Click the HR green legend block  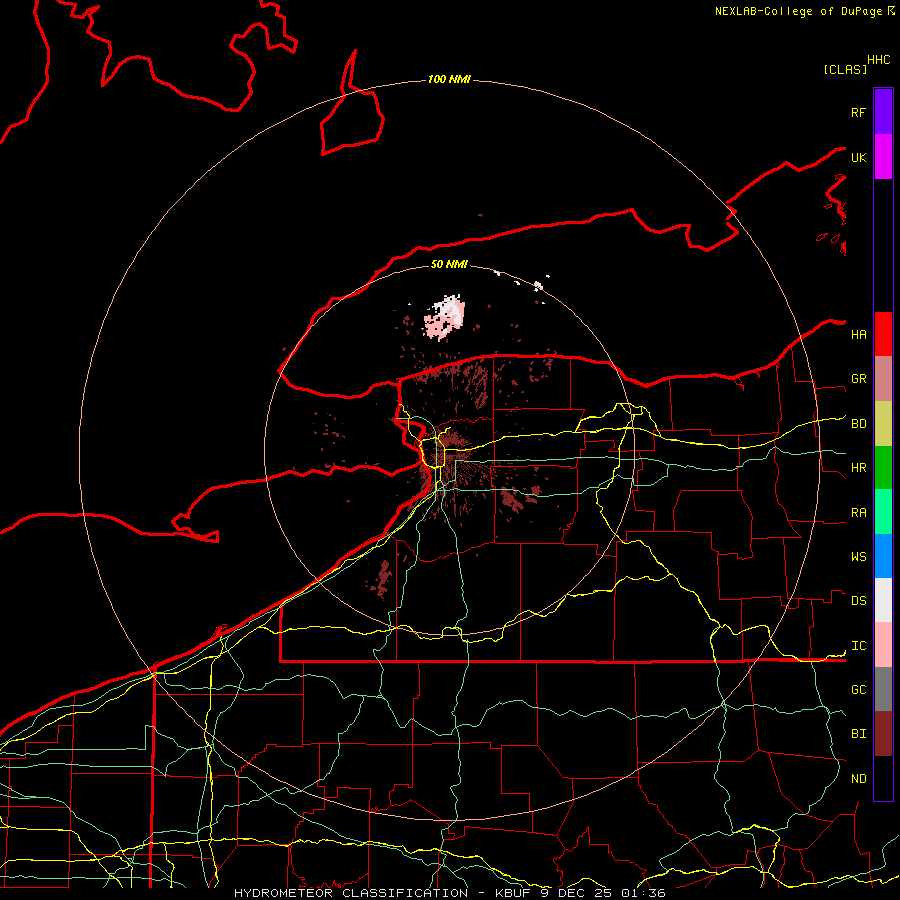883,468
